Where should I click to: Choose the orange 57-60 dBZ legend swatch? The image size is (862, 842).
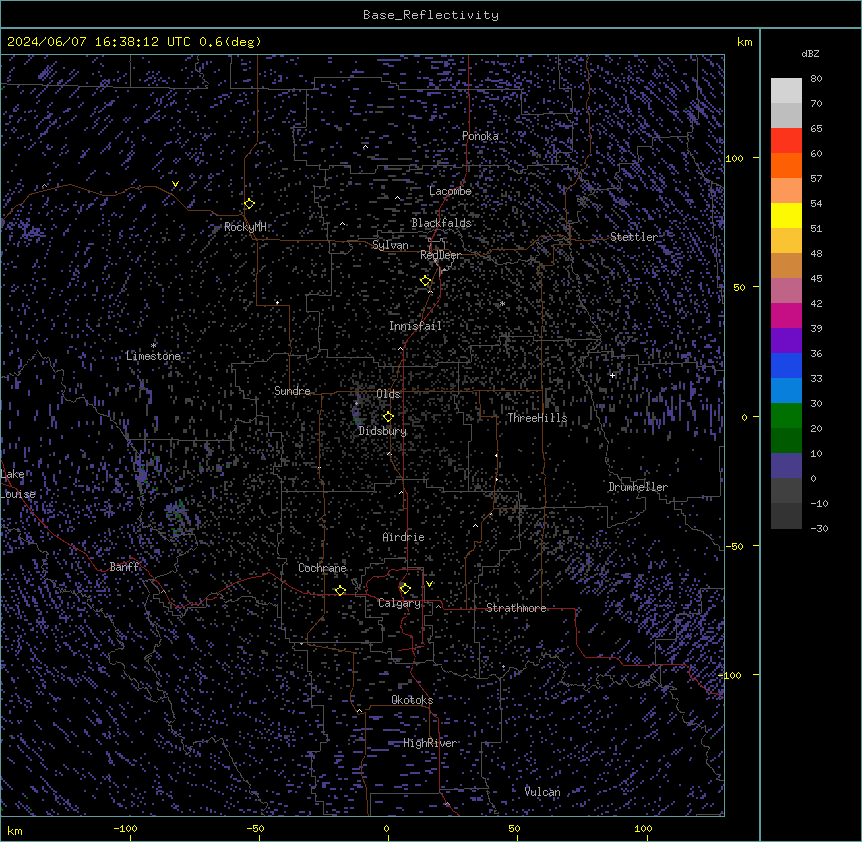tap(786, 165)
